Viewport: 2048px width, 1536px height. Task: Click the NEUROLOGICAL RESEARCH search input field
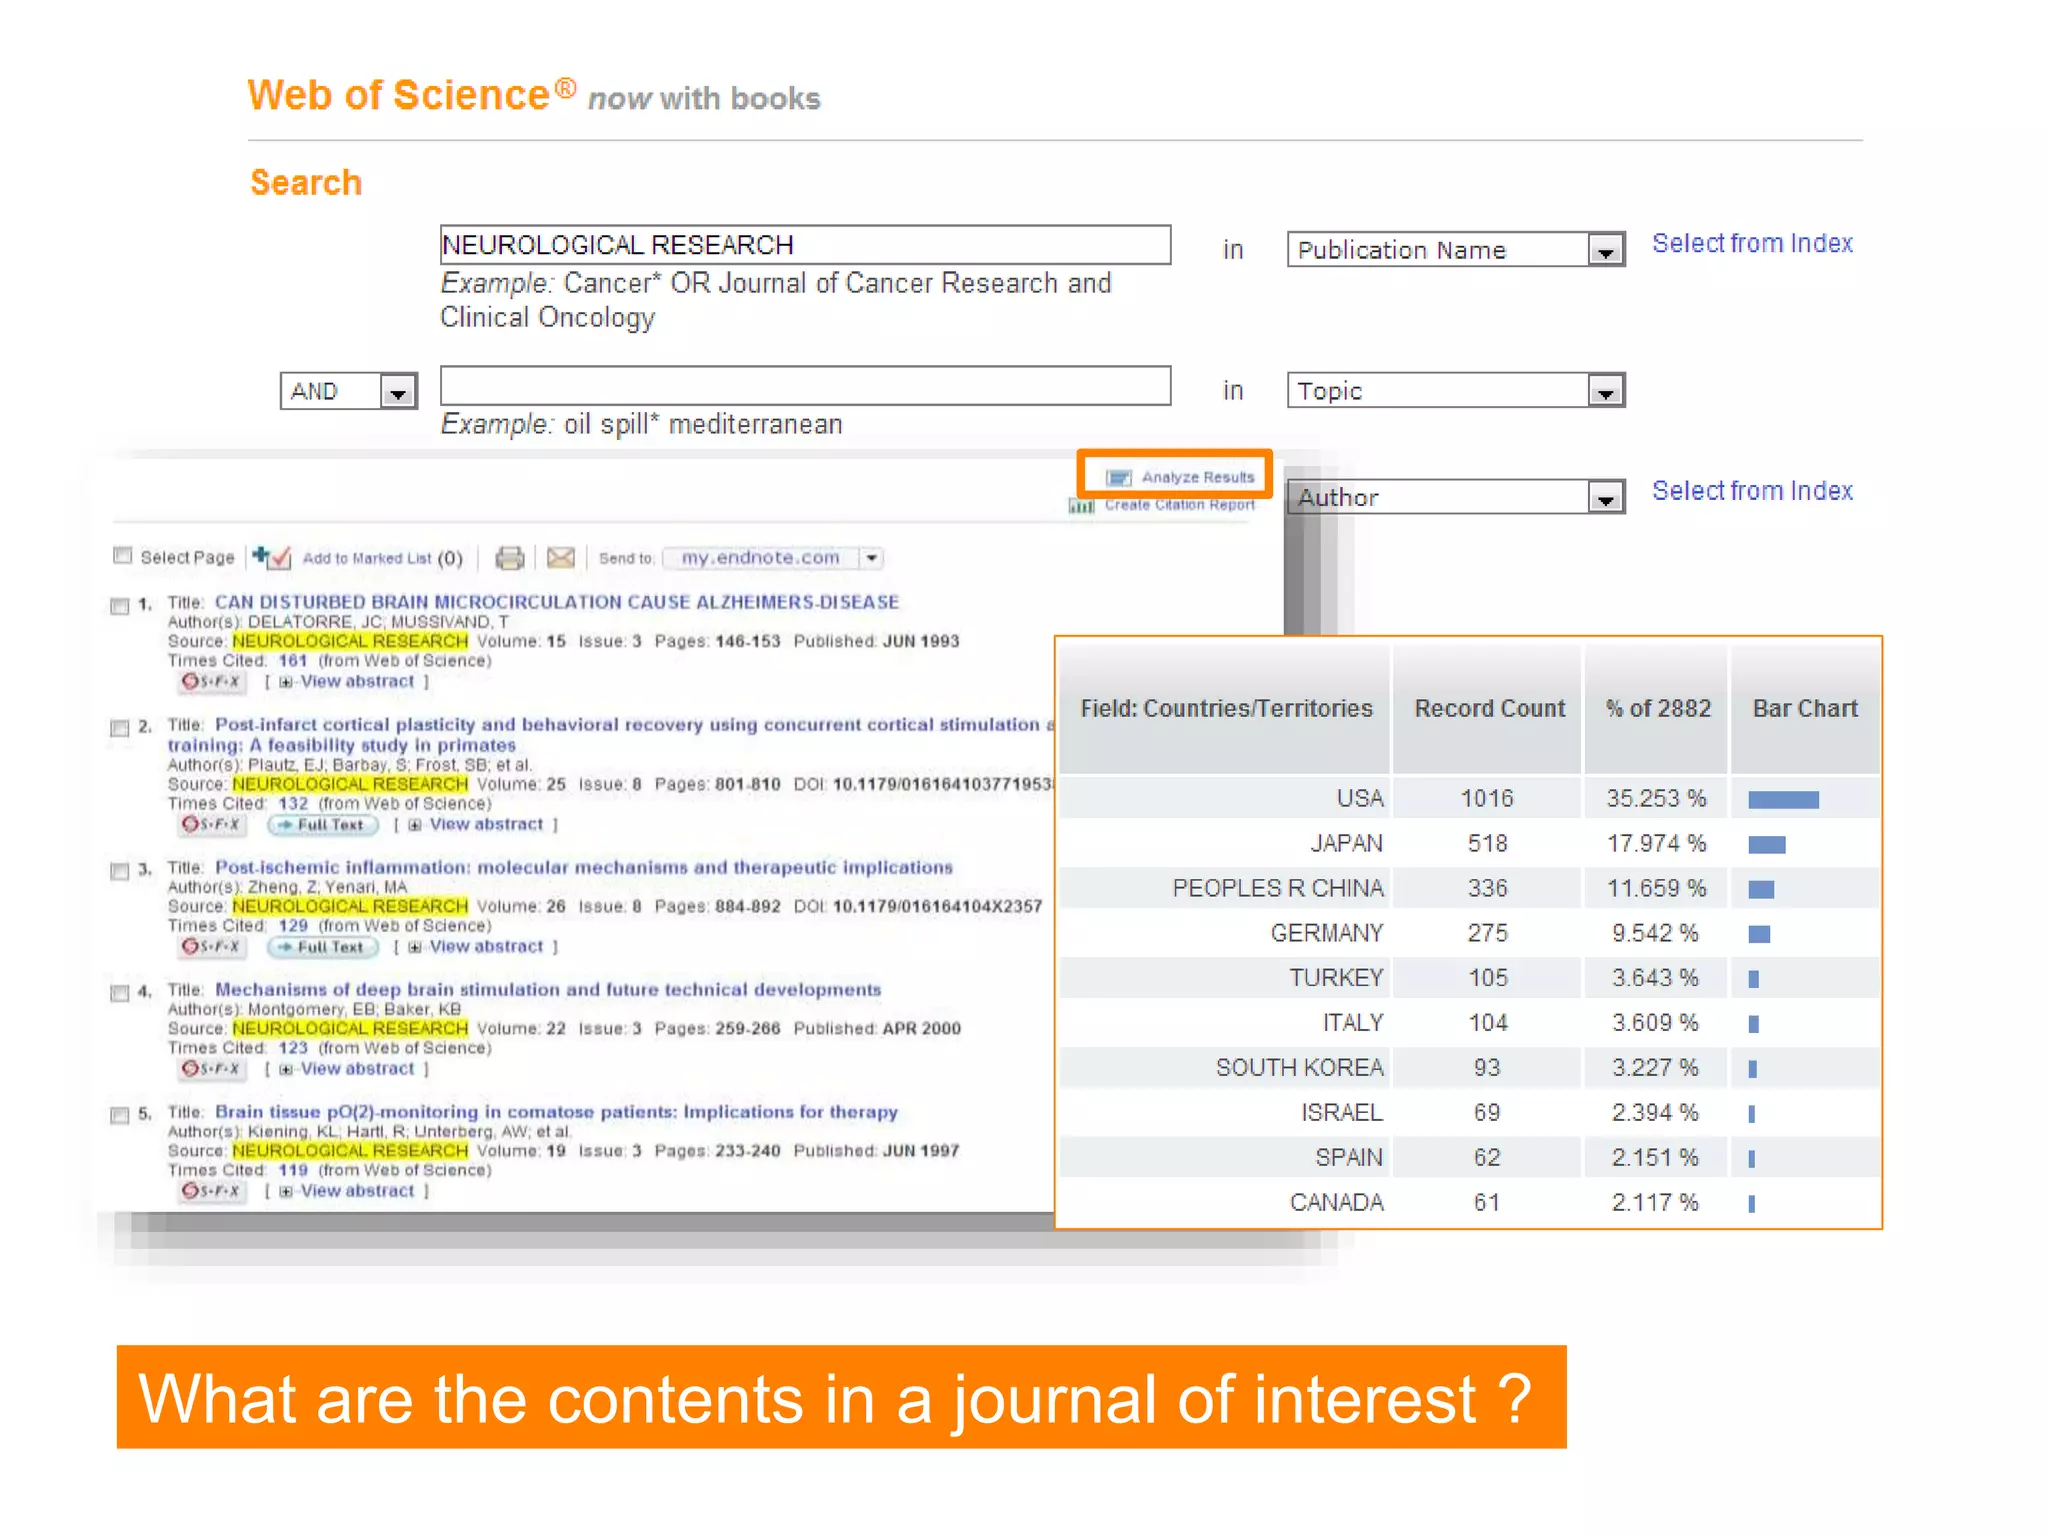click(805, 245)
